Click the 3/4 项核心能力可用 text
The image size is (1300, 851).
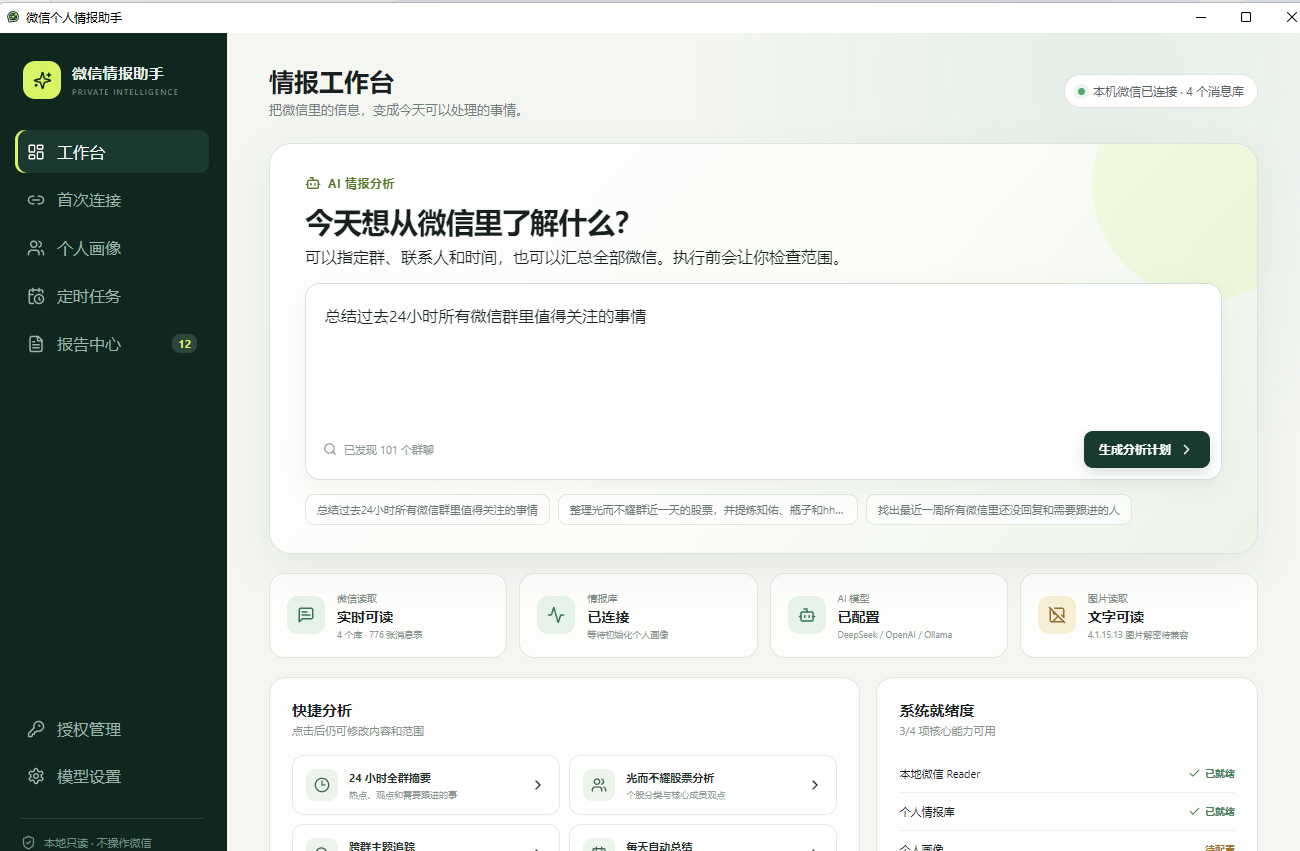(947, 731)
